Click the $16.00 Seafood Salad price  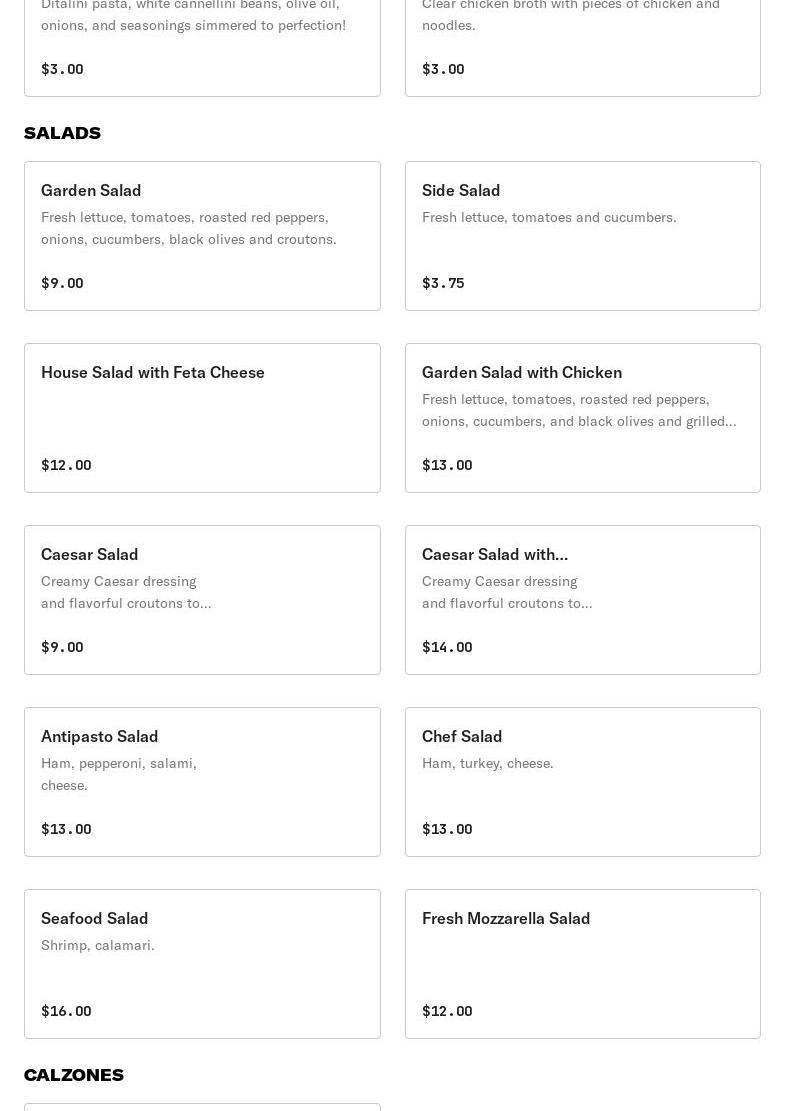66,1011
